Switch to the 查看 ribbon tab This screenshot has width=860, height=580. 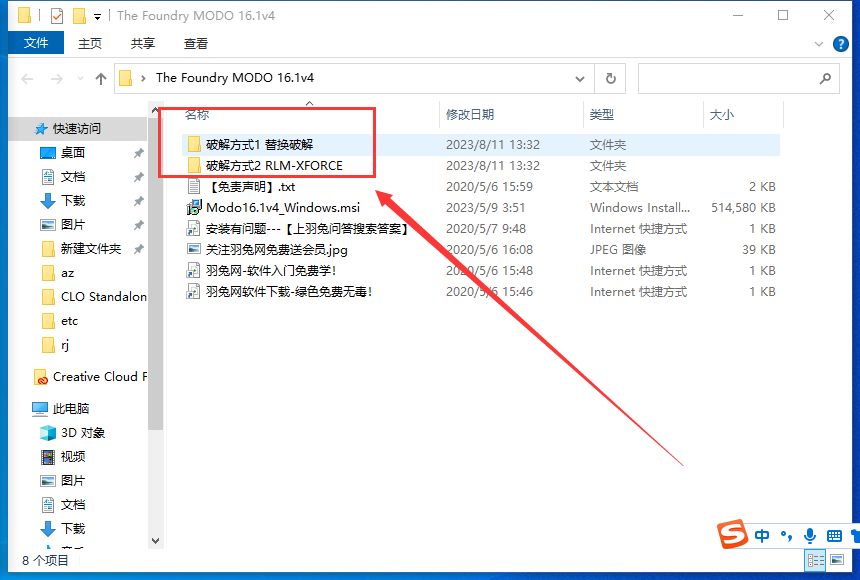pos(194,43)
